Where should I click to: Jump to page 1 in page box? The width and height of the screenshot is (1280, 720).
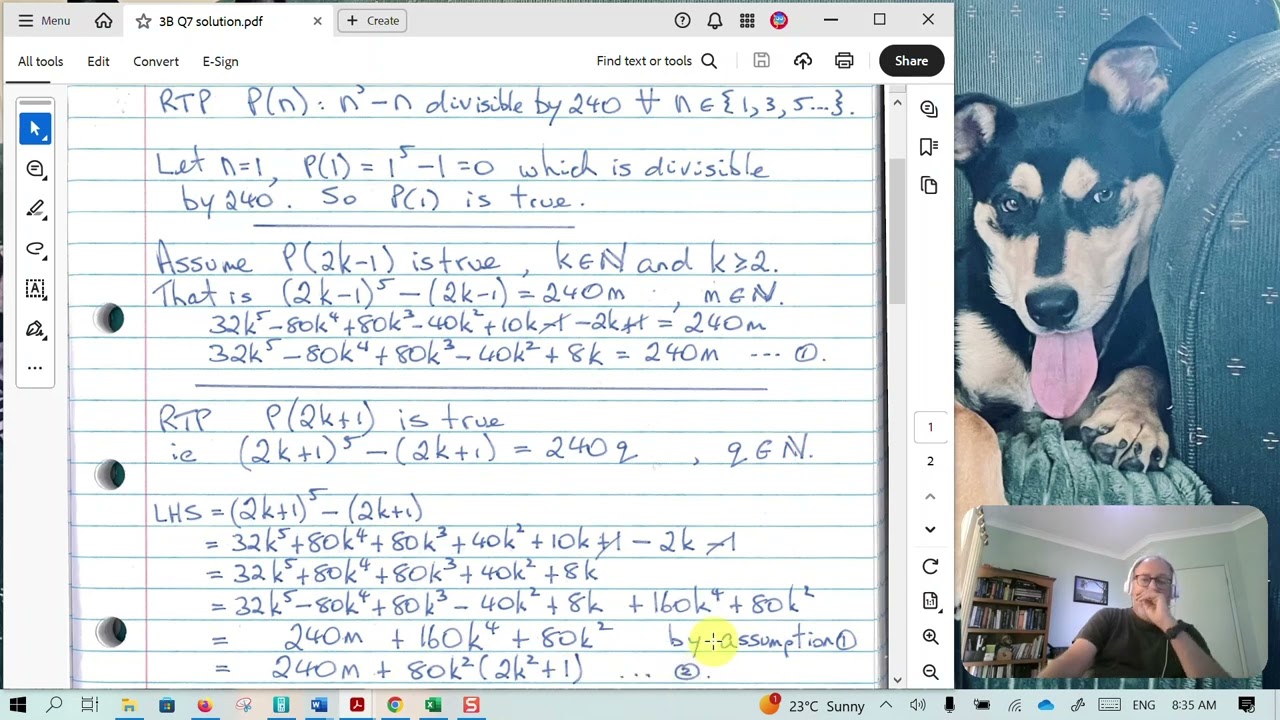click(x=930, y=427)
